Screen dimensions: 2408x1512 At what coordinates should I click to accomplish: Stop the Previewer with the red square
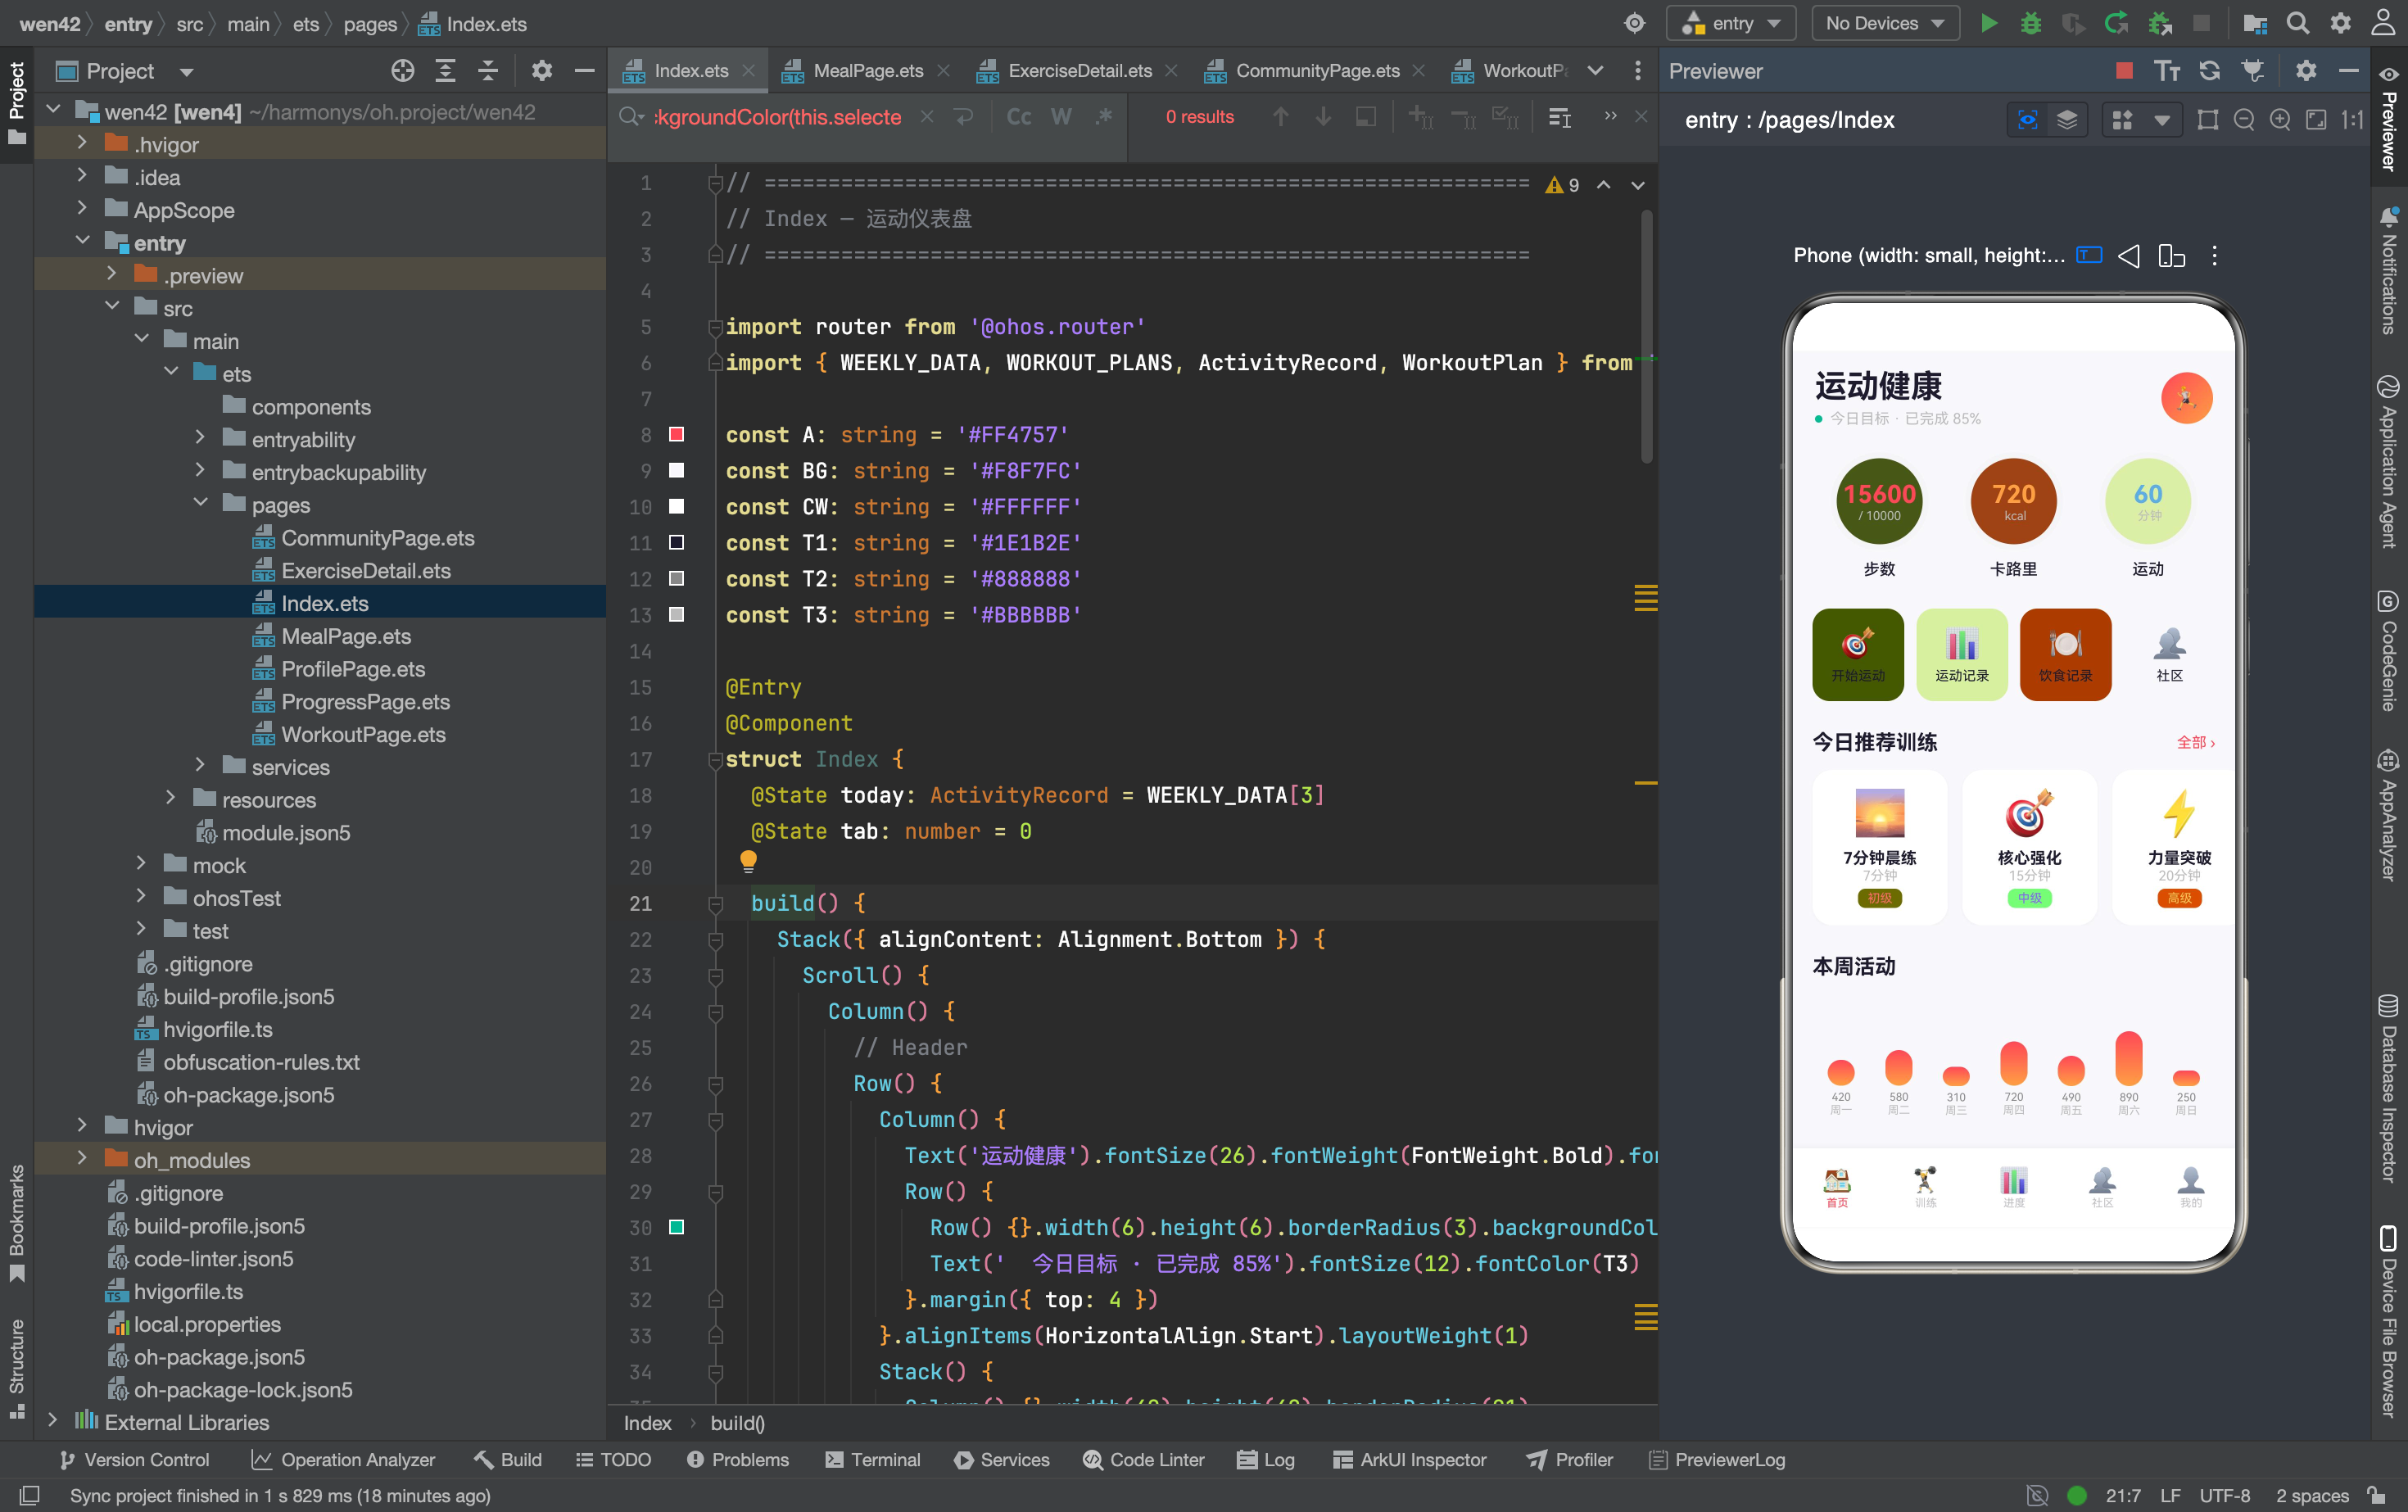click(2124, 71)
